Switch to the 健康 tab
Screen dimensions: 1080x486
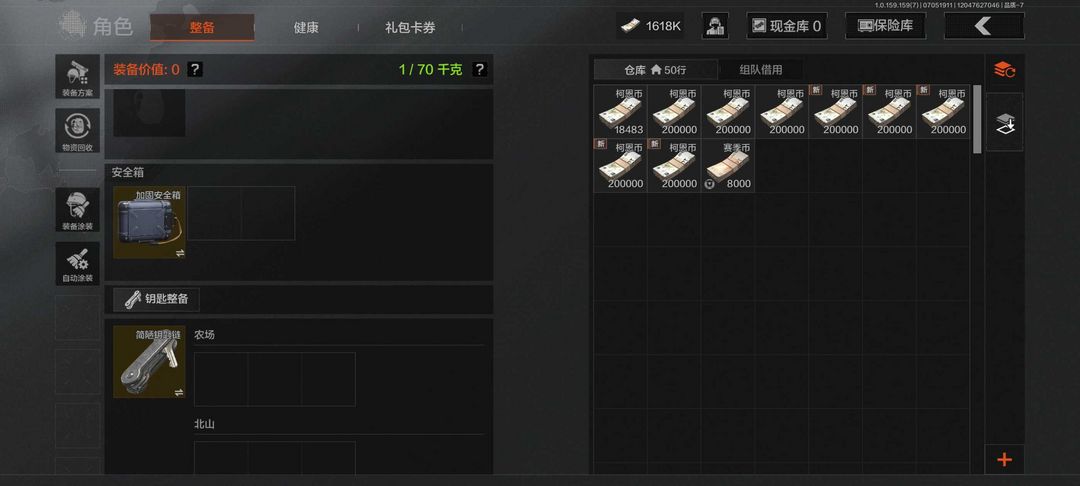click(306, 28)
